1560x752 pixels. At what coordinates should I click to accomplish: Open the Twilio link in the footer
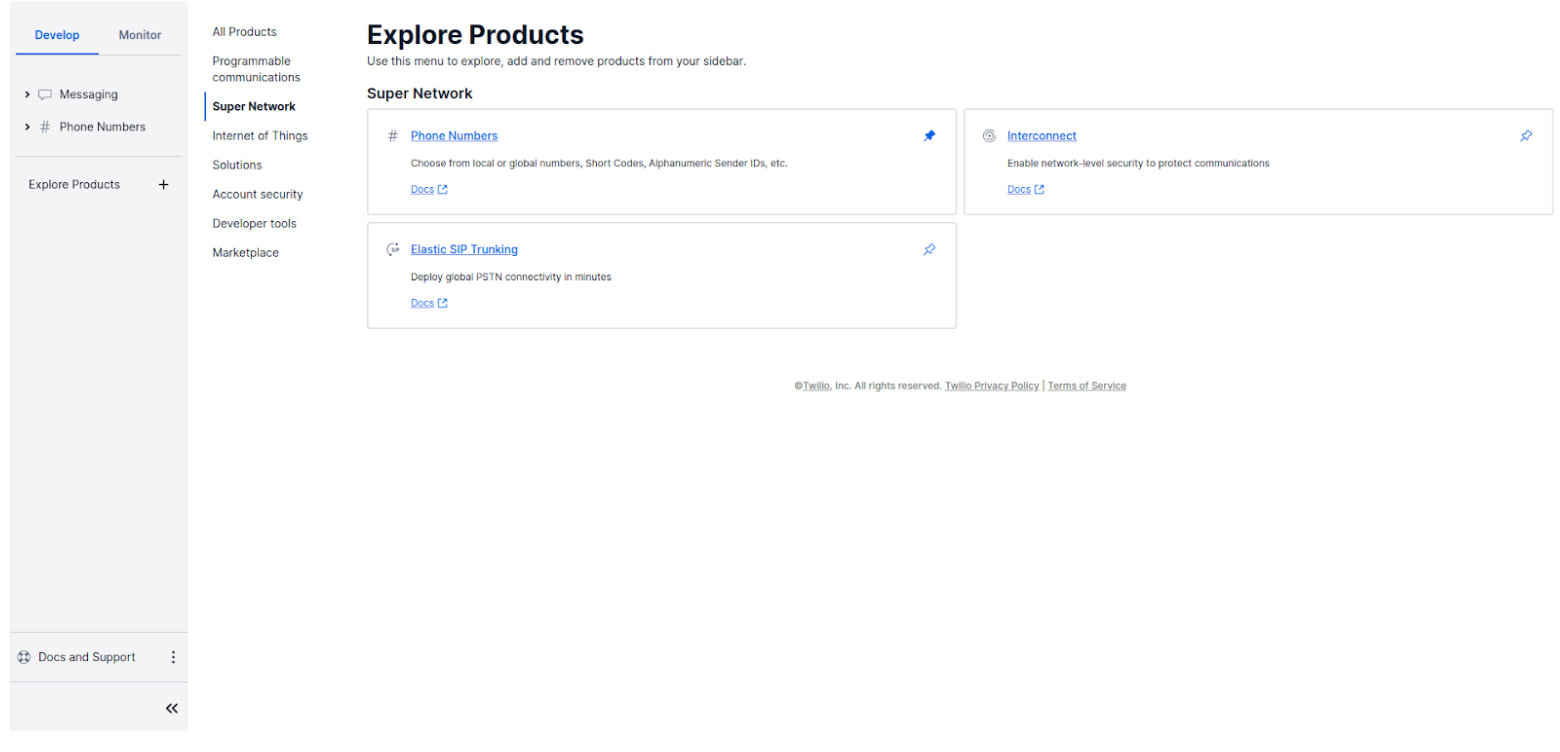pyautogui.click(x=816, y=386)
